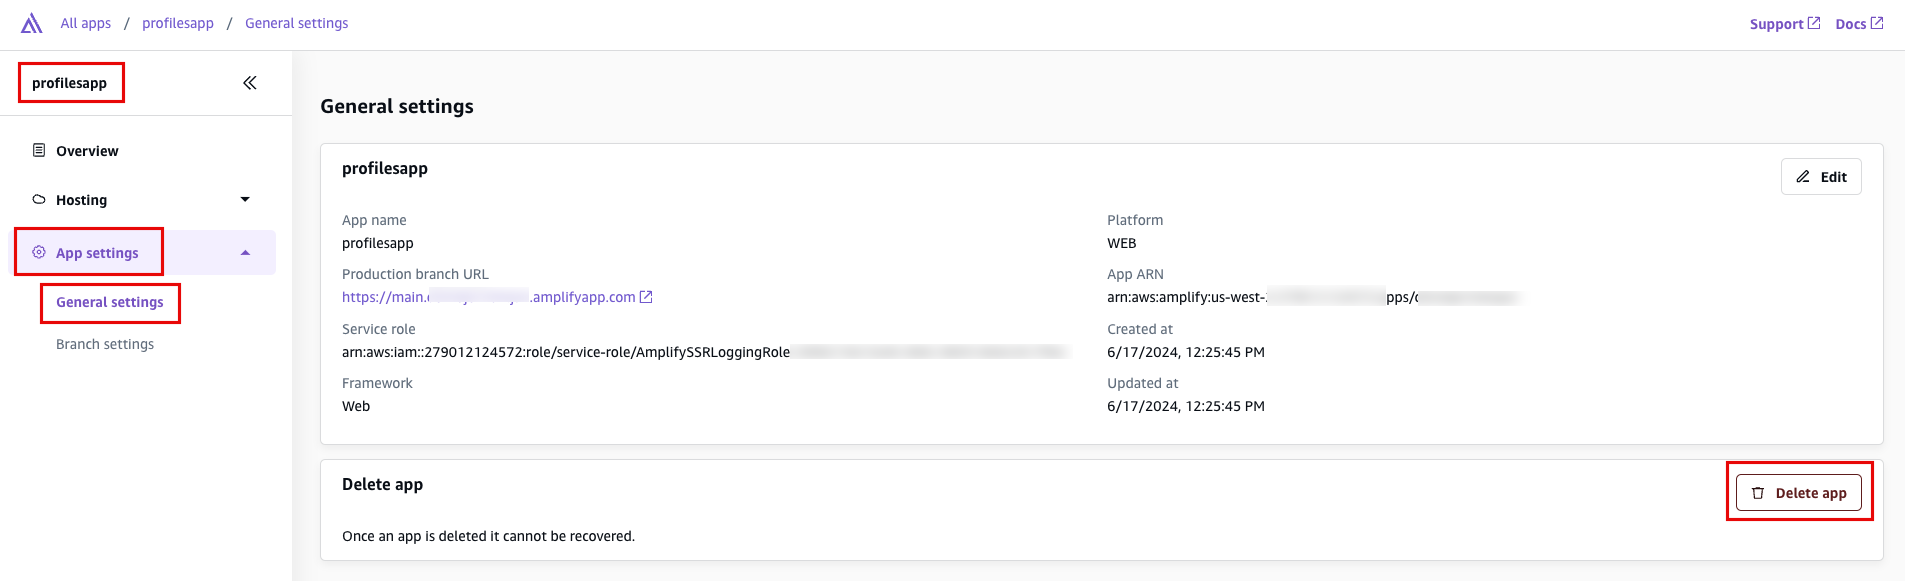
Task: Click the Created at timestamp value
Action: tap(1186, 352)
